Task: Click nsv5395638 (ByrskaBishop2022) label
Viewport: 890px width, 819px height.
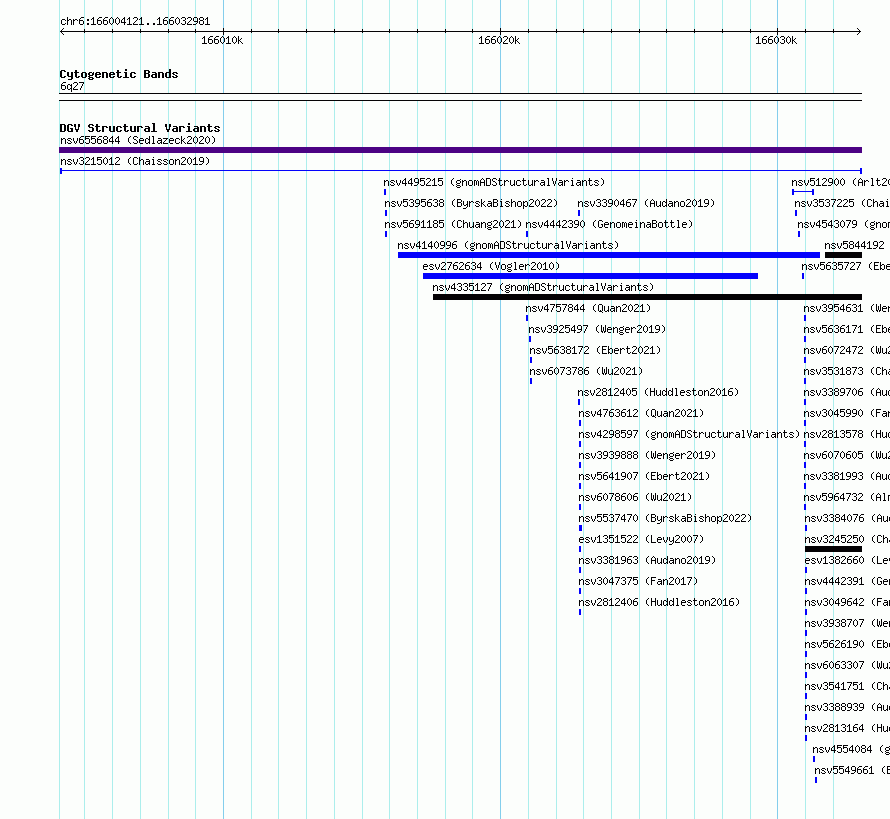Action: pyautogui.click(x=471, y=203)
